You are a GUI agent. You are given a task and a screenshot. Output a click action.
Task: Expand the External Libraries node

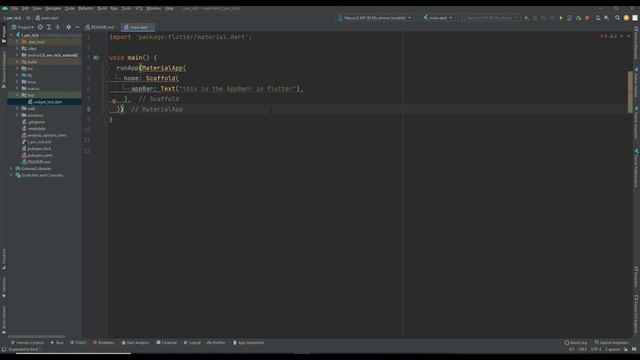tap(11, 169)
